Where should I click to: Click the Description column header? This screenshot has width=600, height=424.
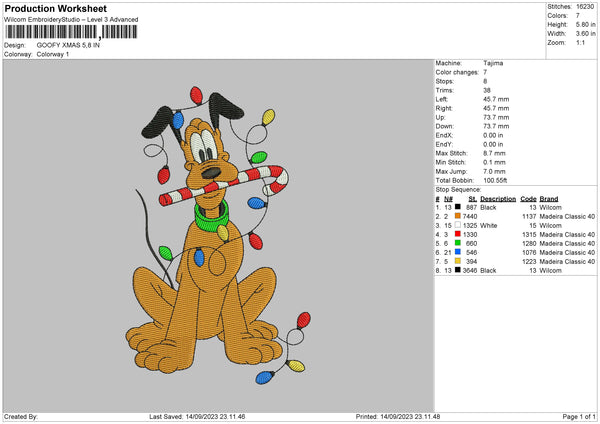tap(498, 199)
